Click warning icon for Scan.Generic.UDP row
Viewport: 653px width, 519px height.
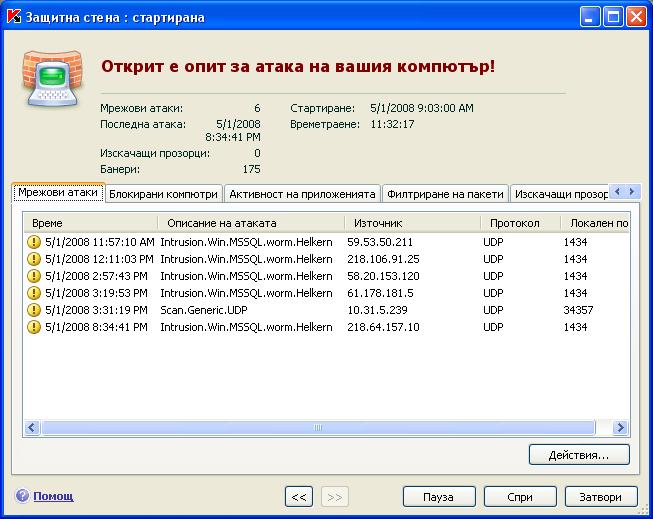coord(34,310)
